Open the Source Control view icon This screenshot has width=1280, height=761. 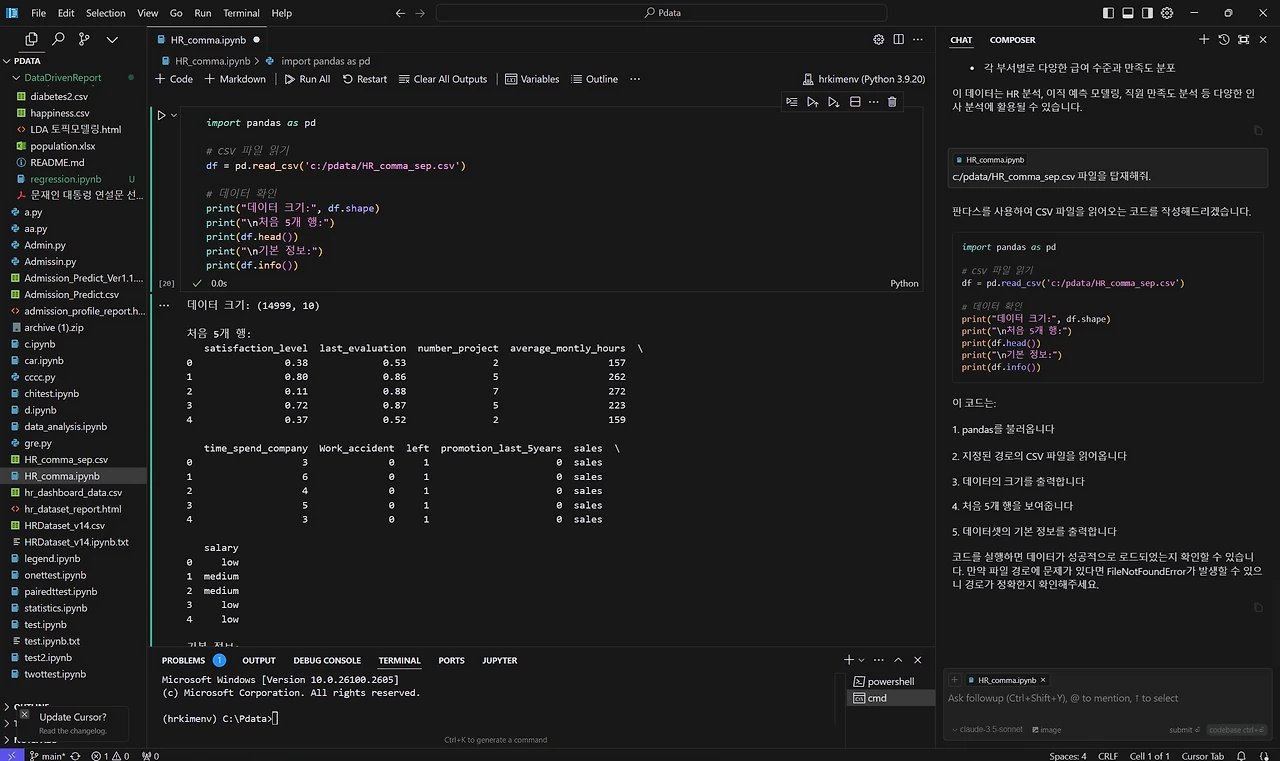[x=84, y=39]
